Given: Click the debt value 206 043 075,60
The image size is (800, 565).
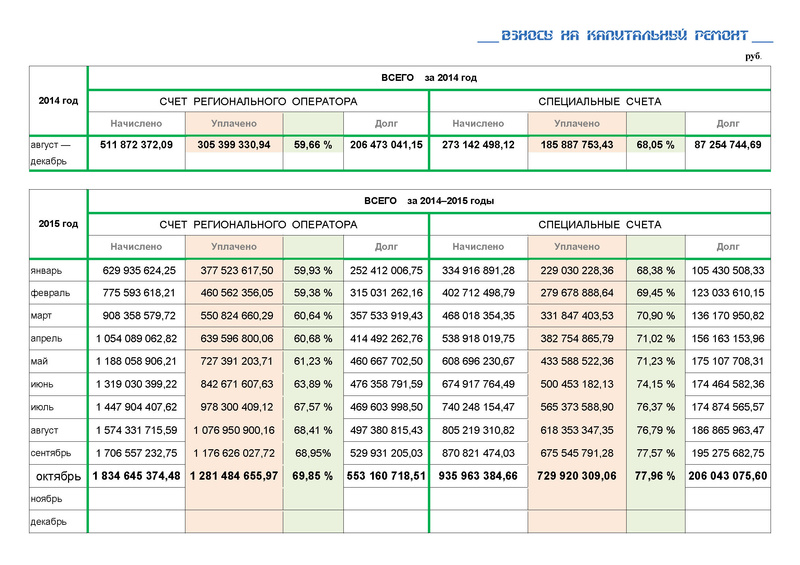Looking at the screenshot, I should coord(727,477).
